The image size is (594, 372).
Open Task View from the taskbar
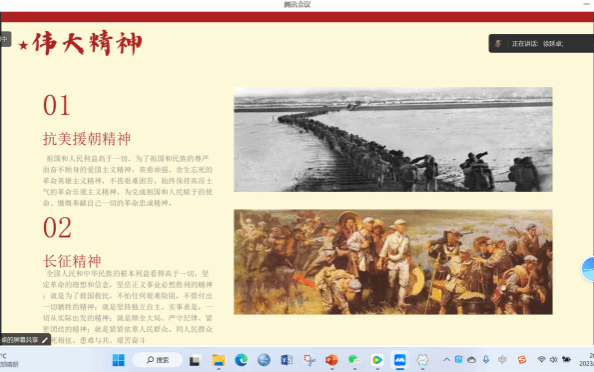point(195,360)
